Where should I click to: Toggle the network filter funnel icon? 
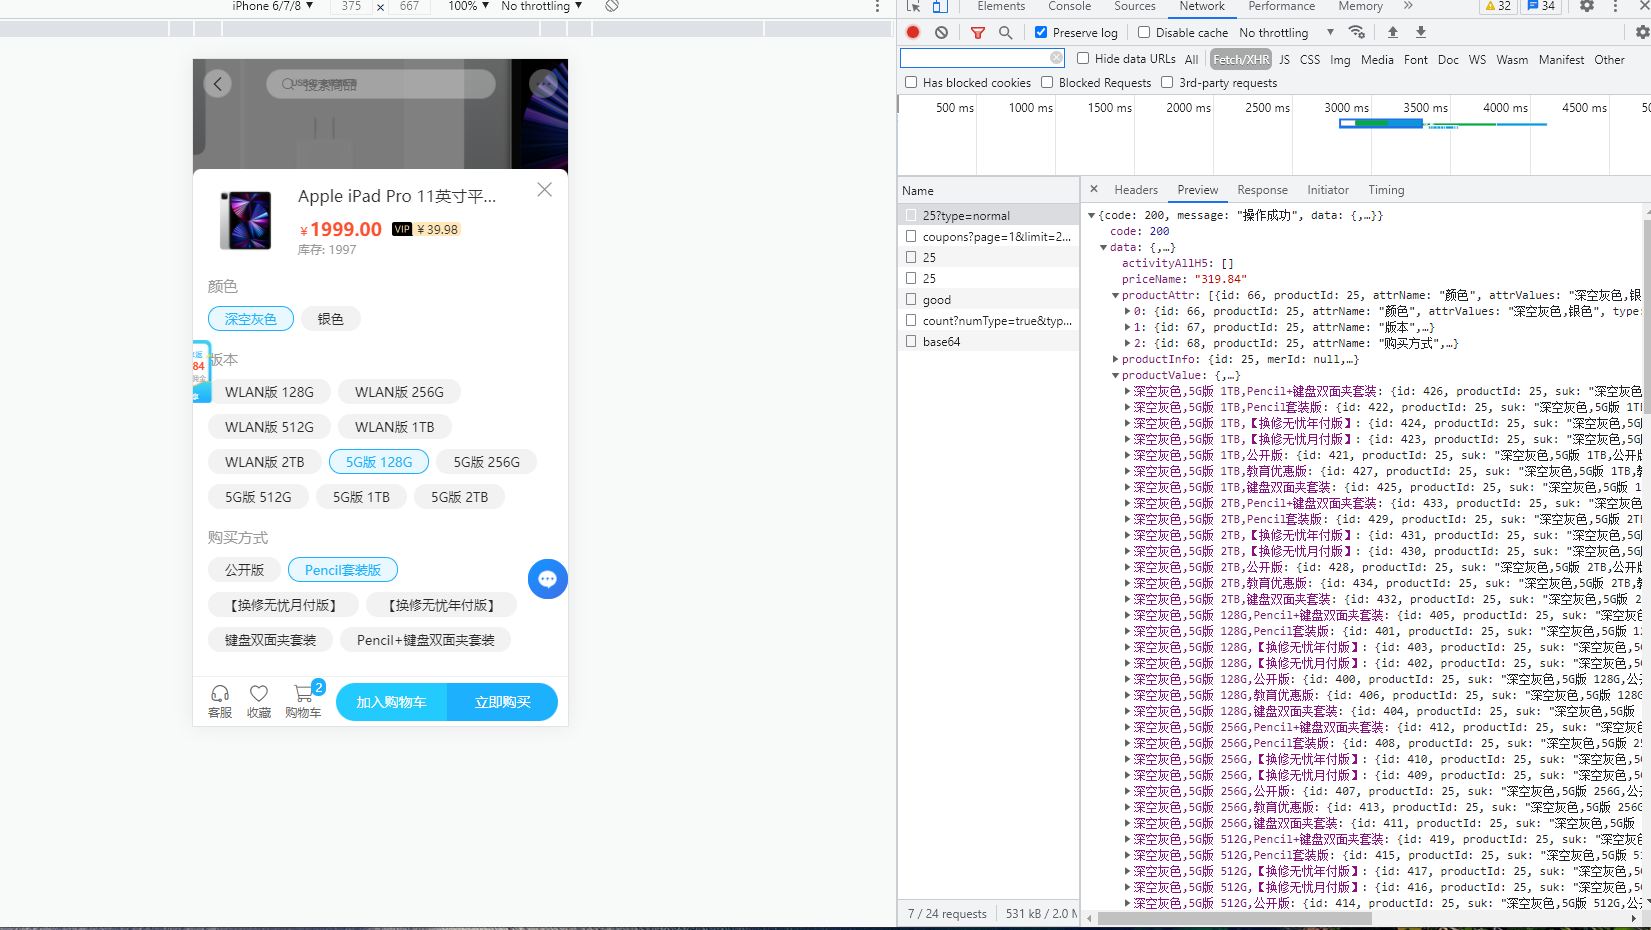(x=978, y=32)
